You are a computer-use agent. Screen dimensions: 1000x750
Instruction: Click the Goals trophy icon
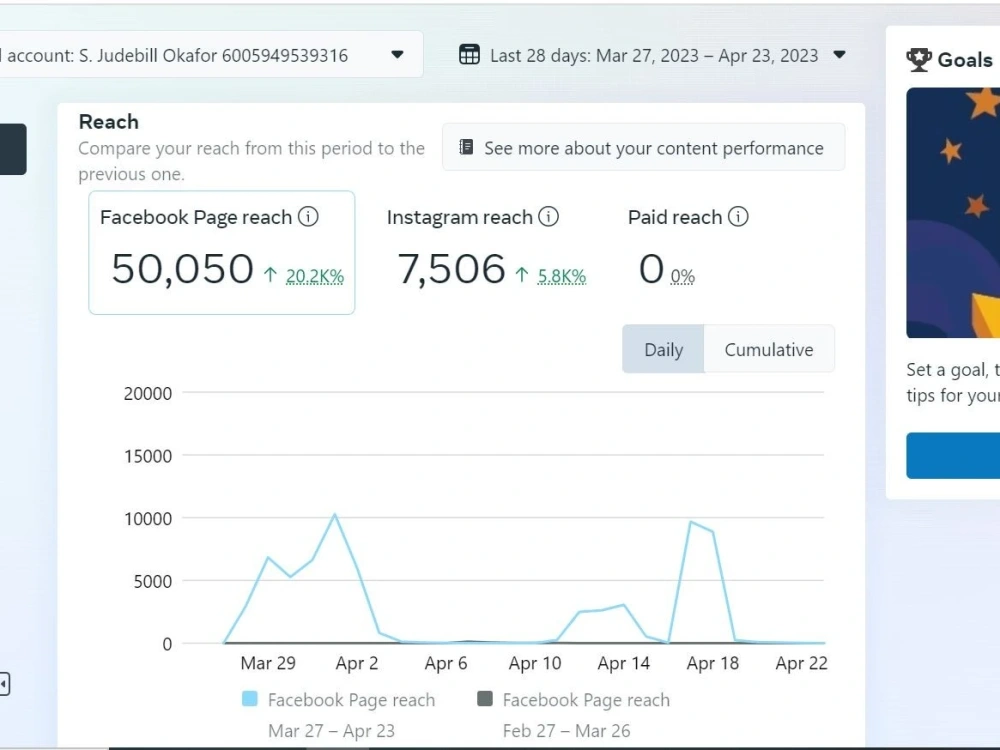(x=918, y=59)
